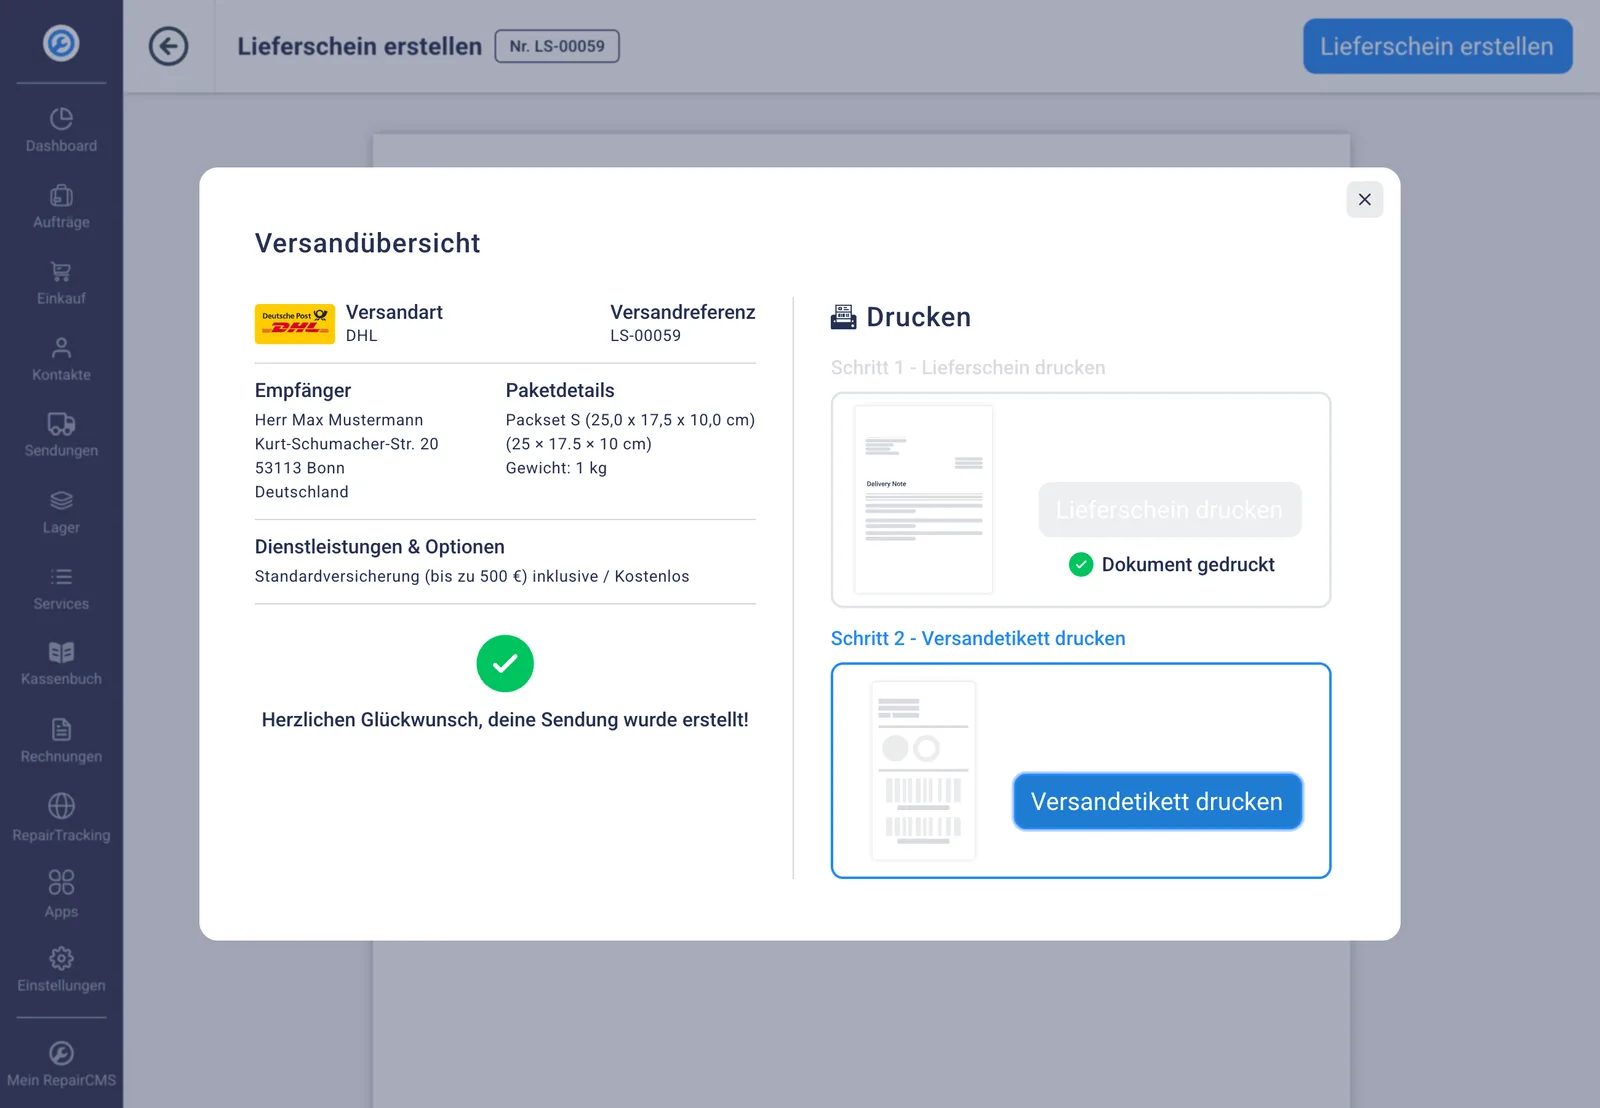Viewport: 1600px width, 1108px height.
Task: Click Standardversicherung option text
Action: pos(472,577)
